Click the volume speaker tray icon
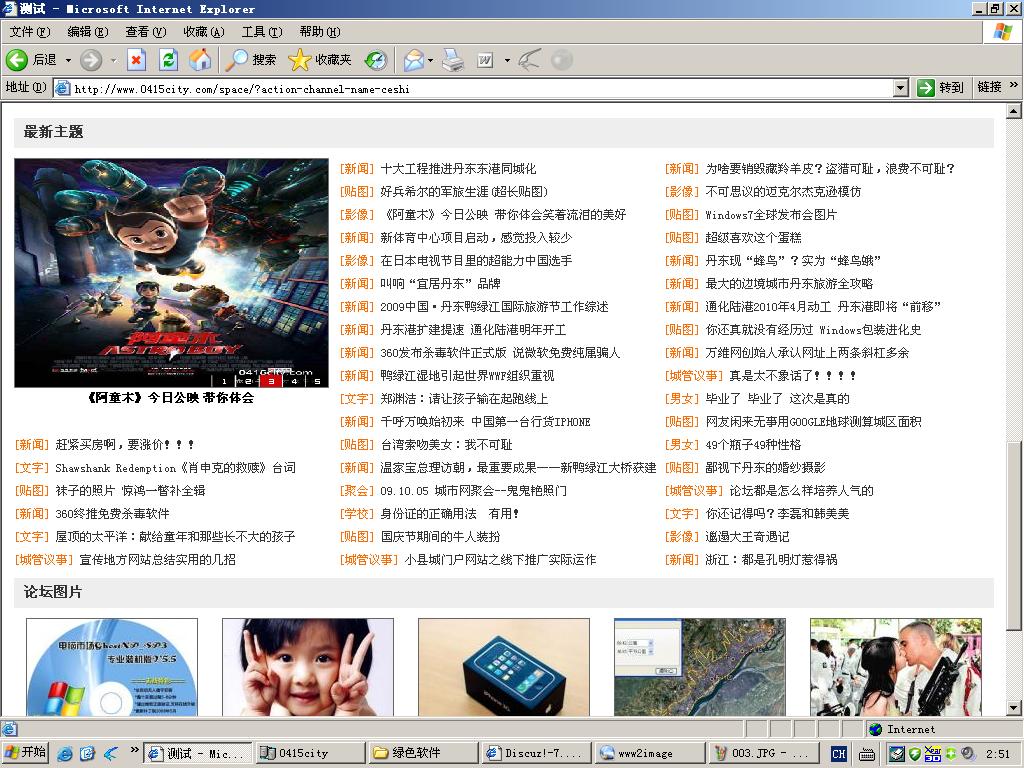1024x768 pixels. (968, 754)
